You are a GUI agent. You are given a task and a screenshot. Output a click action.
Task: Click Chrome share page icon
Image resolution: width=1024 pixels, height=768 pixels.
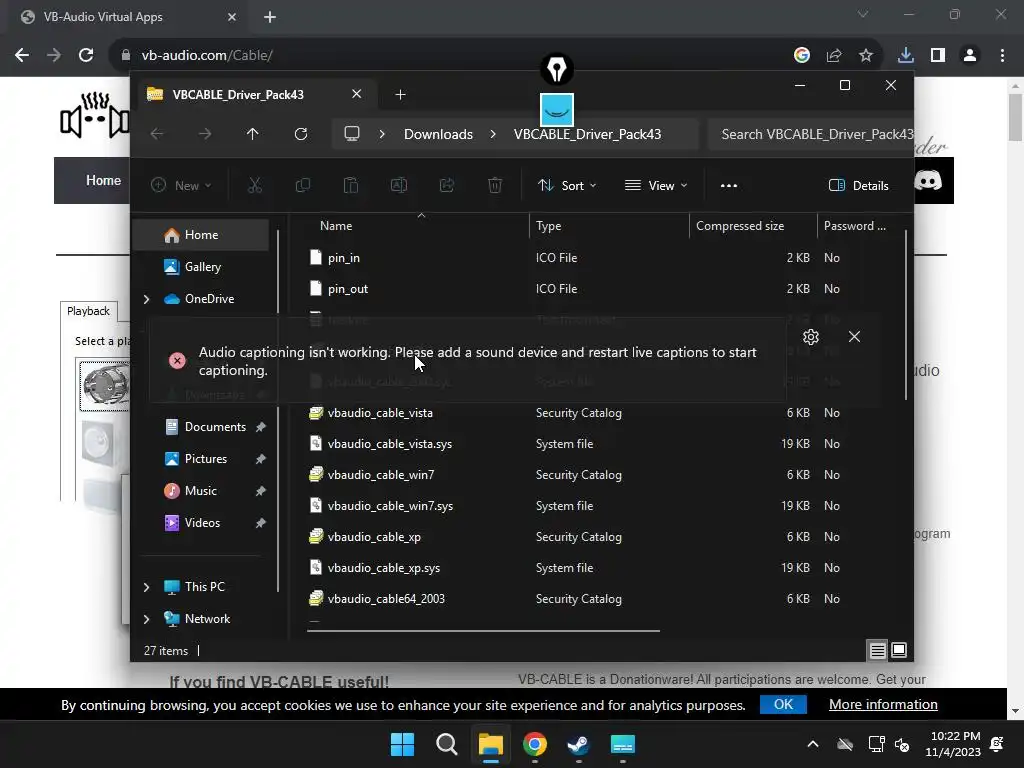[834, 56]
